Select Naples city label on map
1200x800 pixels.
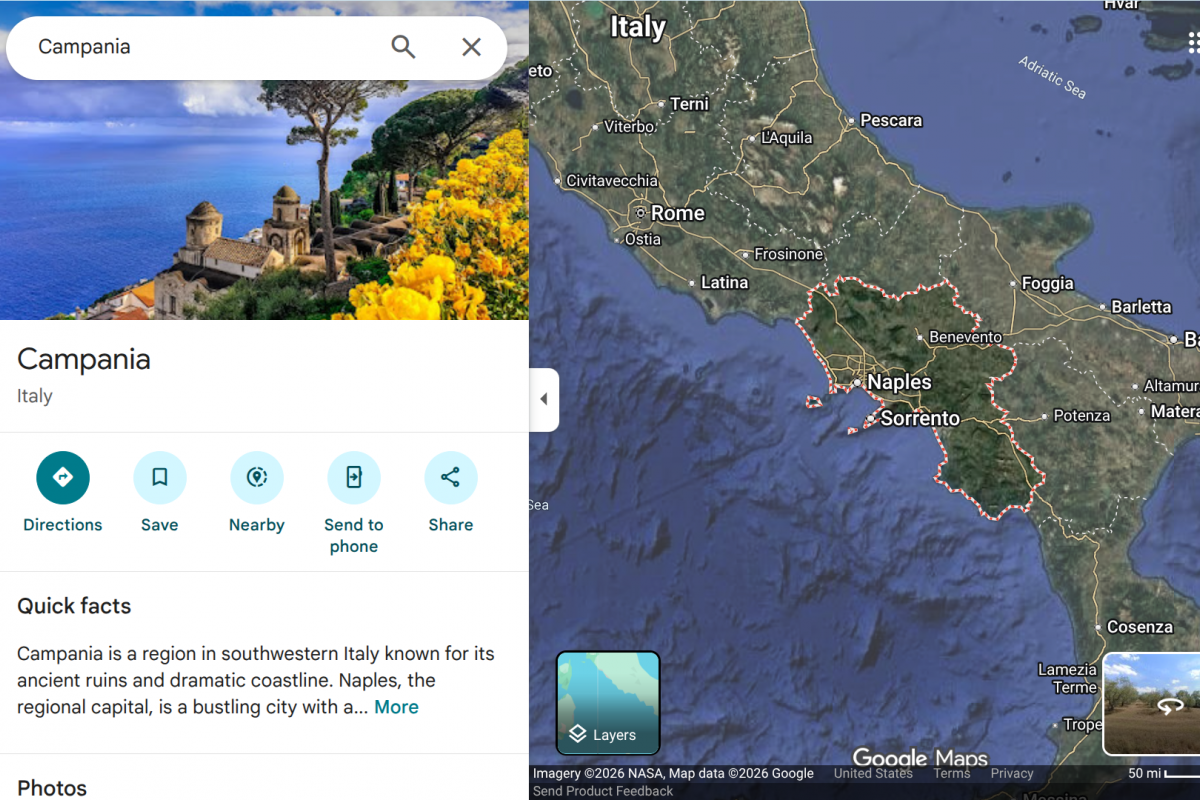898,382
